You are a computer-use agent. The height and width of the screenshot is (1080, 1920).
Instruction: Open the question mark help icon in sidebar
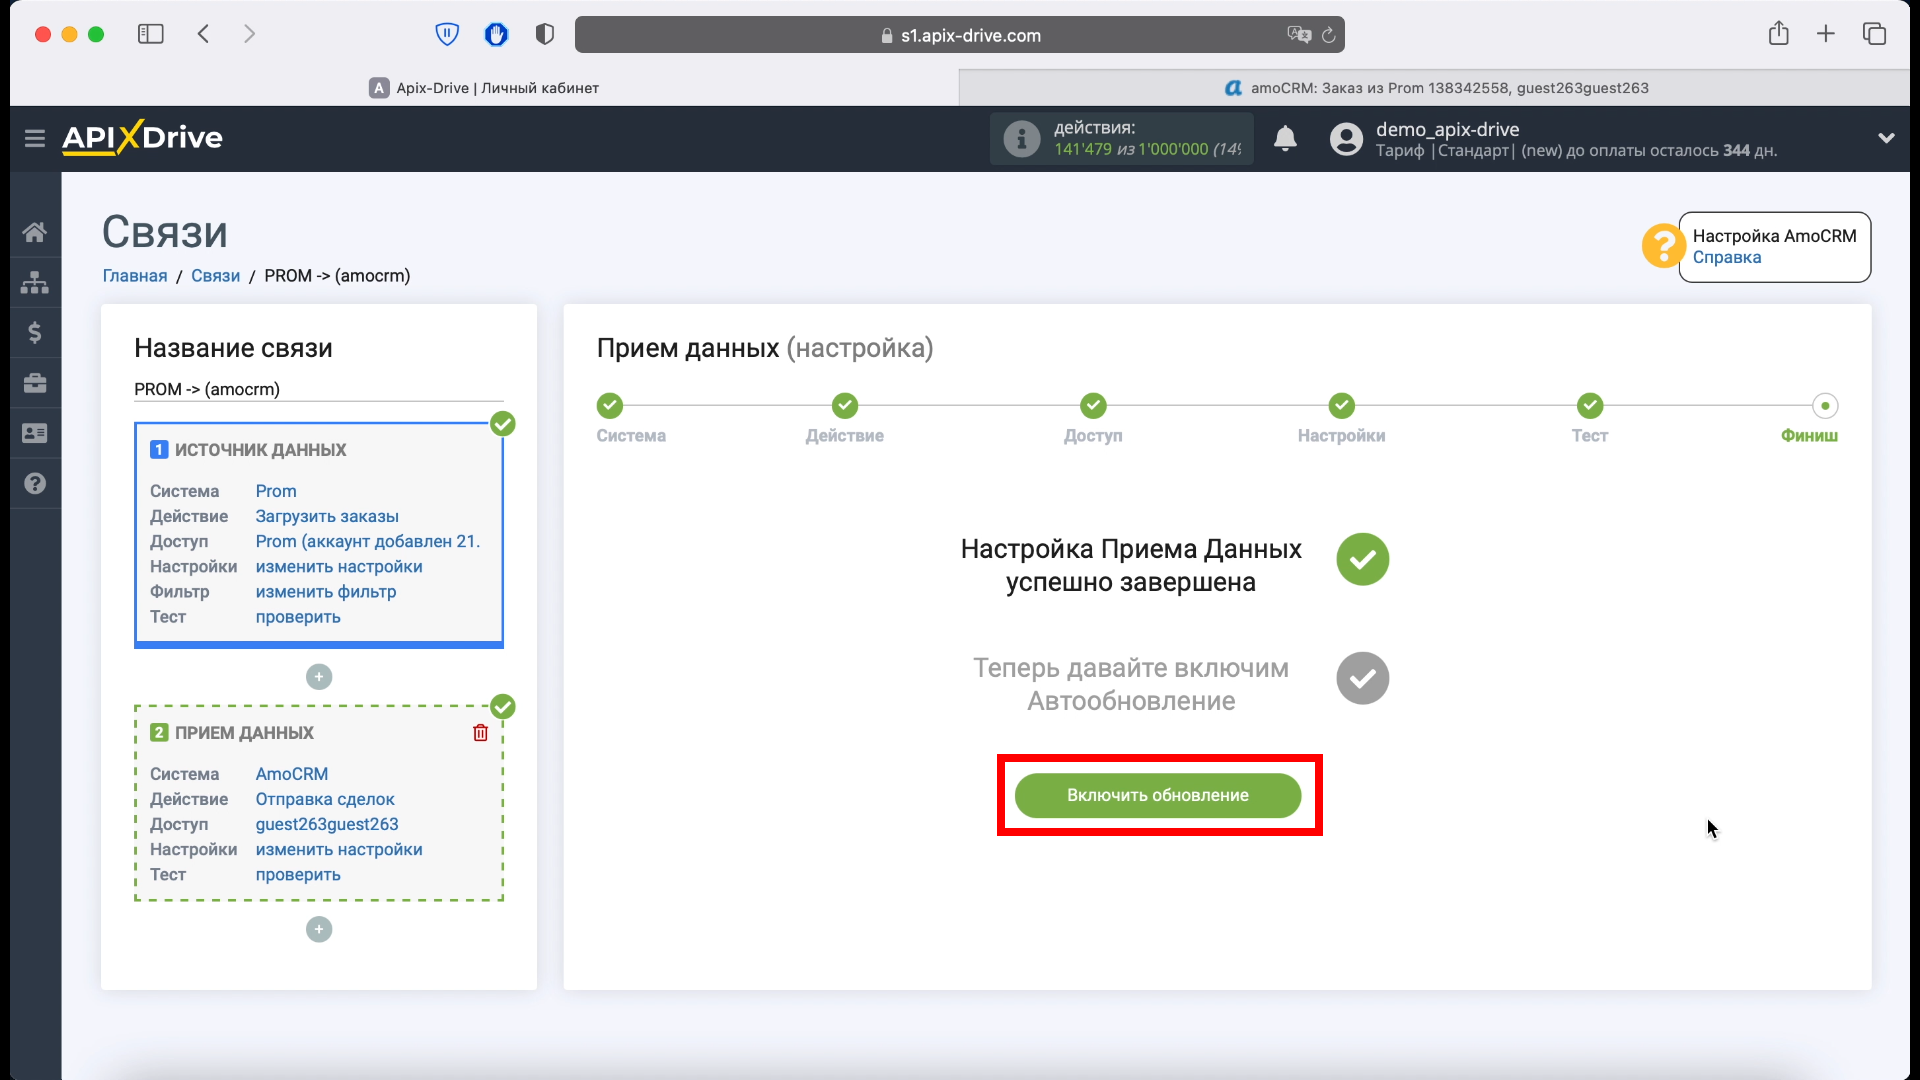(35, 483)
